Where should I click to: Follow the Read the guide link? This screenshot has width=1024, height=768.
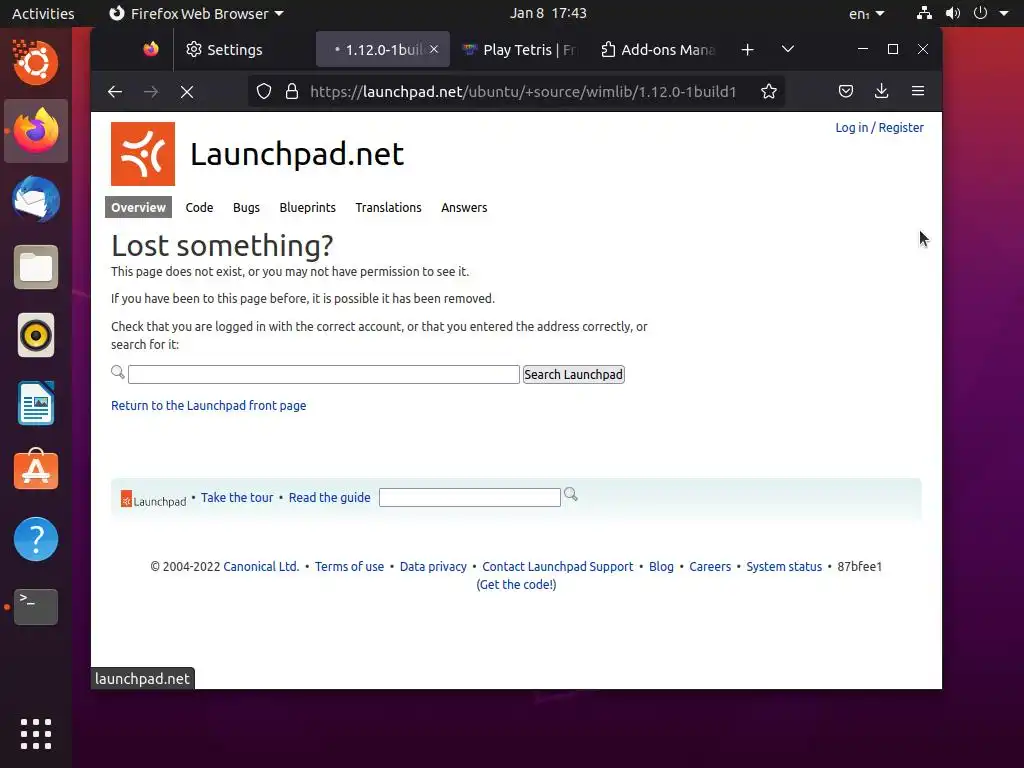click(329, 498)
